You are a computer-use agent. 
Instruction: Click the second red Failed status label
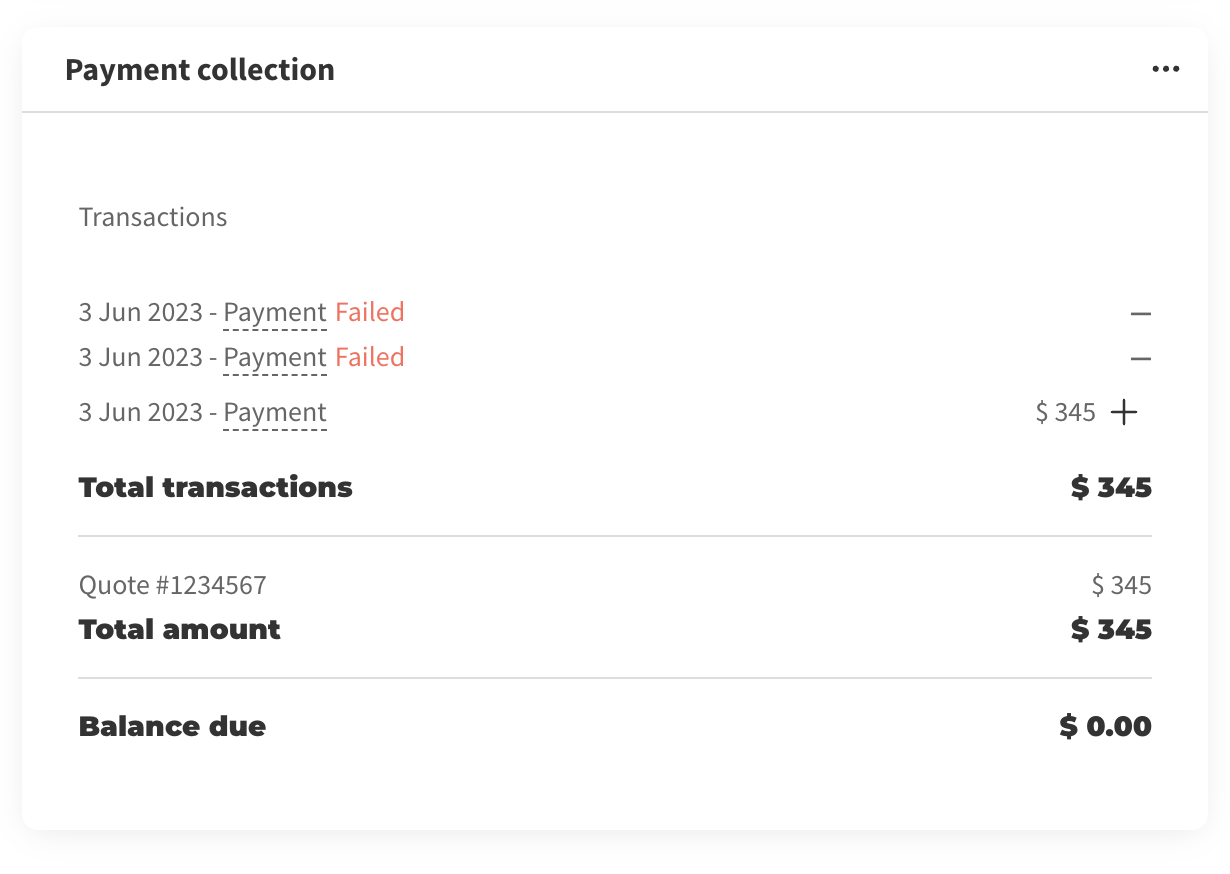(370, 358)
